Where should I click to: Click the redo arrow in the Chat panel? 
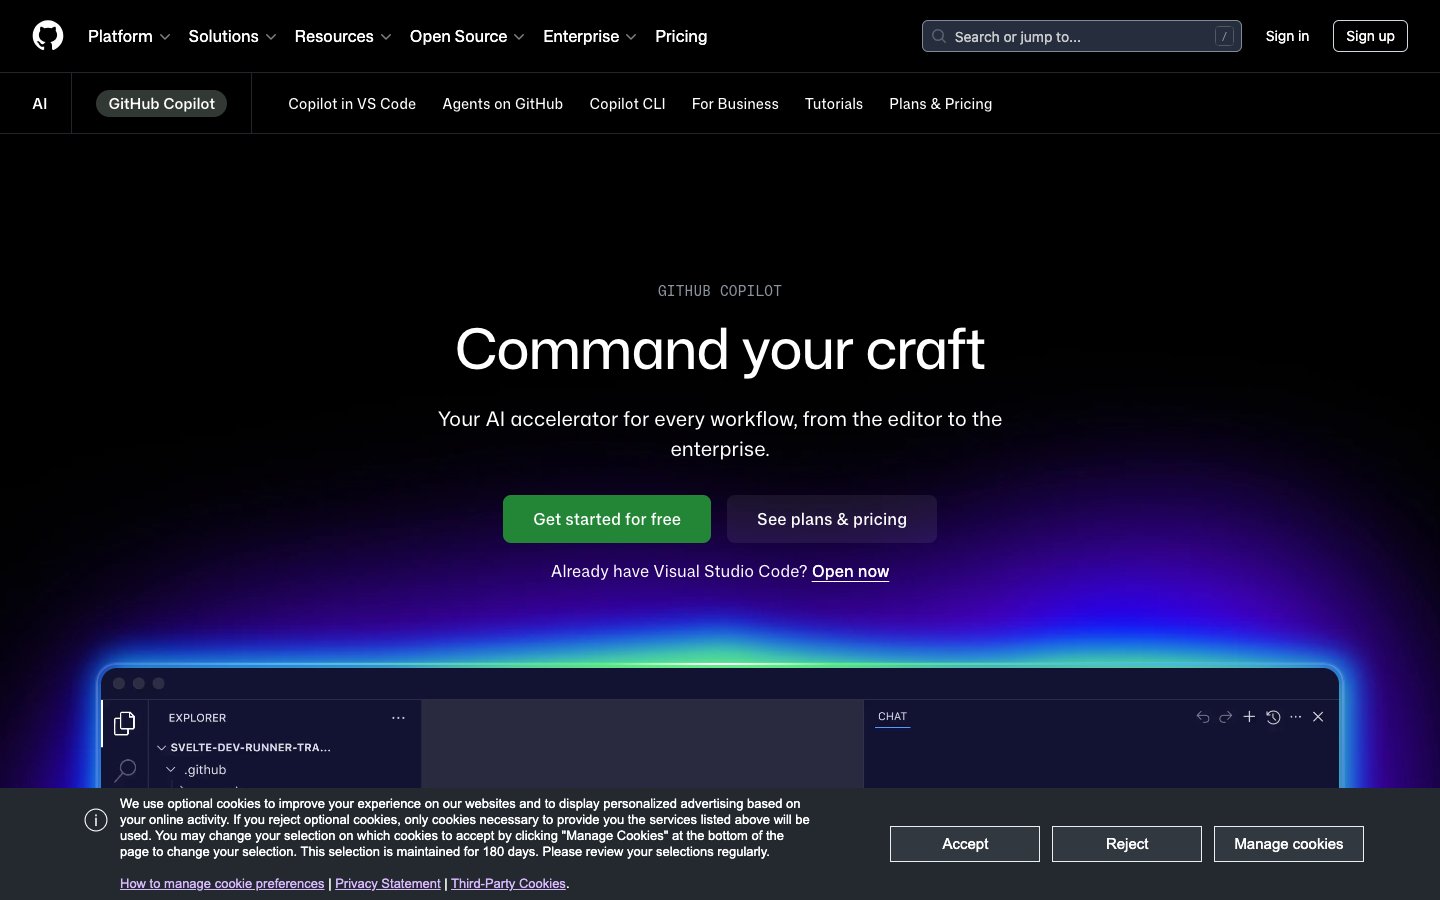[1226, 717]
